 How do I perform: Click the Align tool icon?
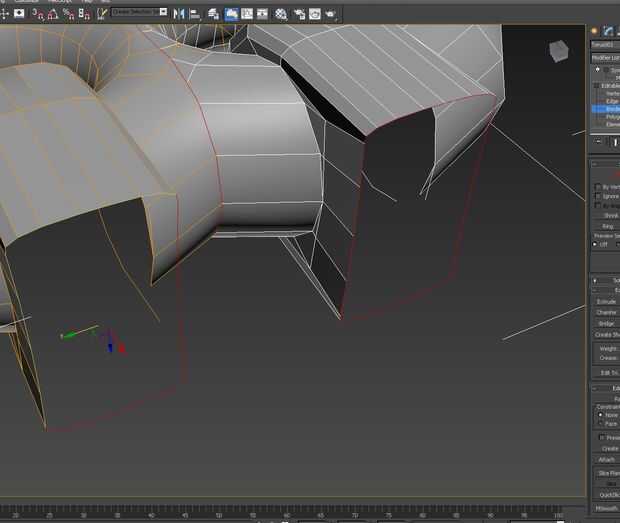click(196, 14)
